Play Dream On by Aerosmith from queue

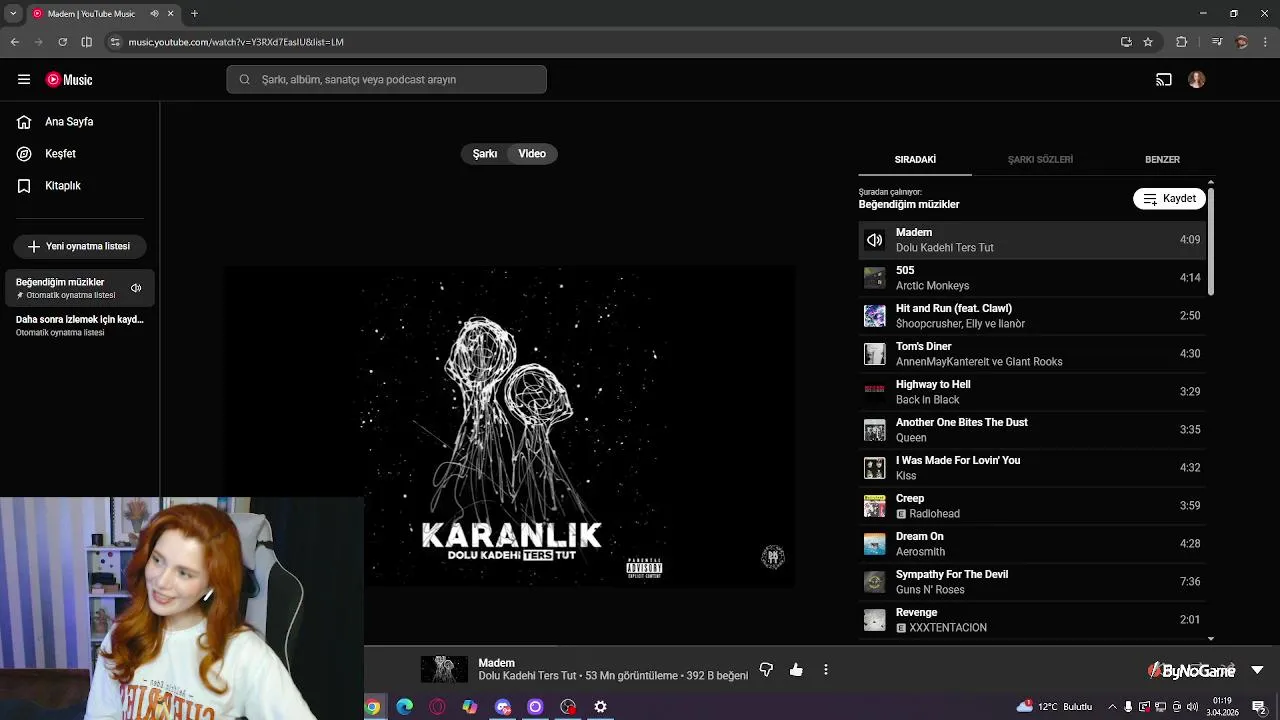[1032, 544]
